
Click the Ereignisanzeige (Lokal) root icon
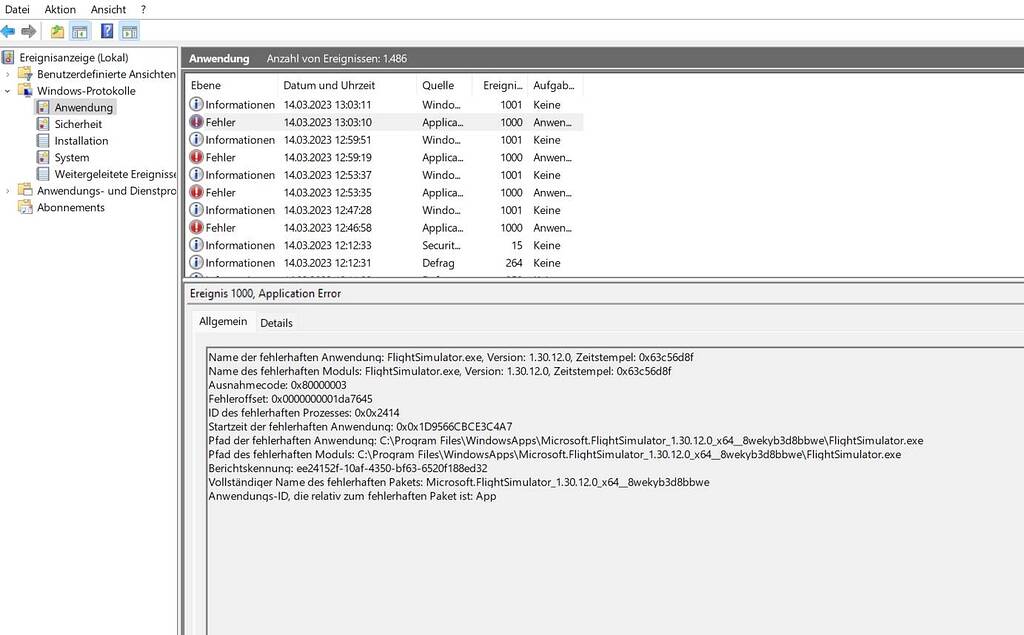(8, 57)
